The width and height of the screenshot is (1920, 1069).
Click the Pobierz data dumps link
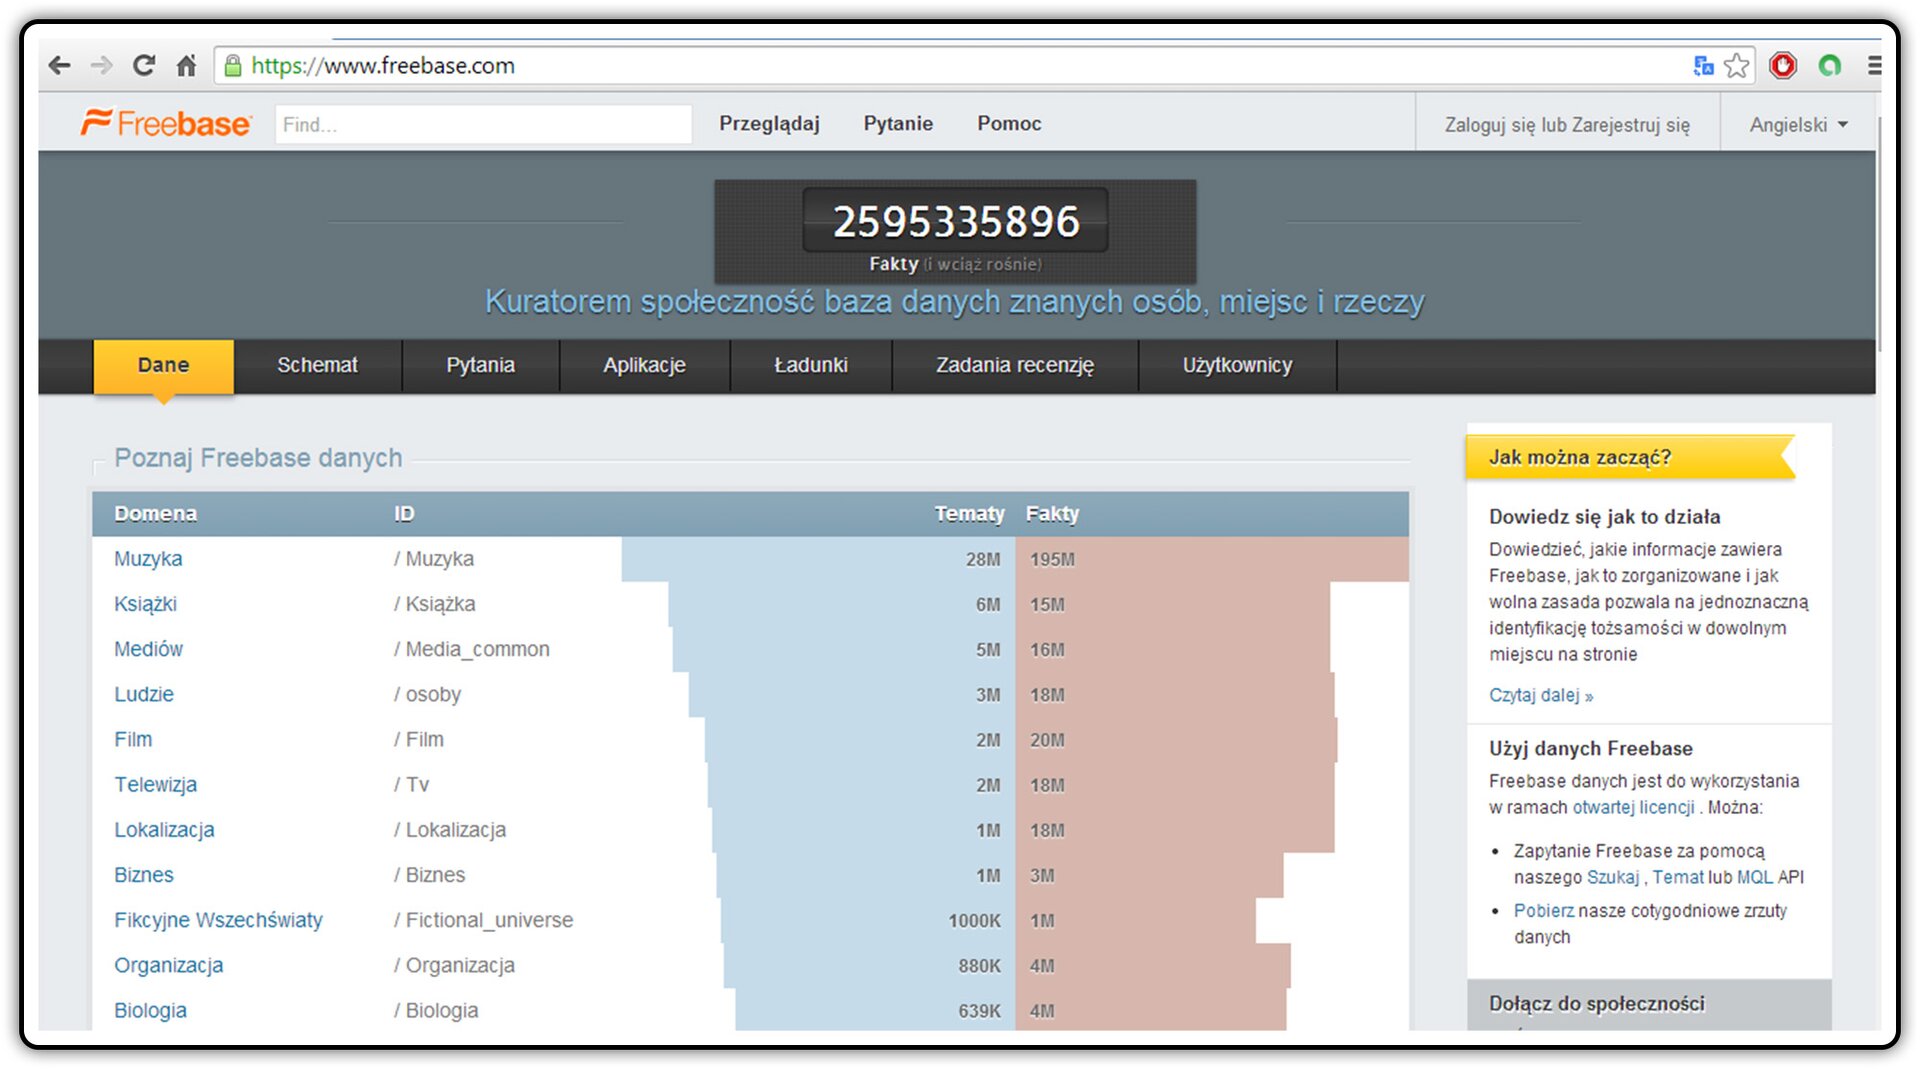click(x=1543, y=911)
